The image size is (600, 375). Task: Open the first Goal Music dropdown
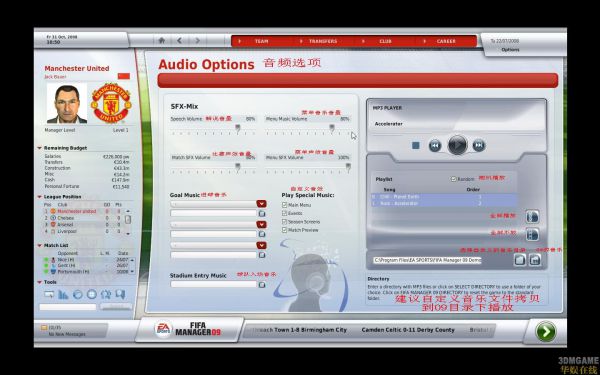click(x=261, y=204)
